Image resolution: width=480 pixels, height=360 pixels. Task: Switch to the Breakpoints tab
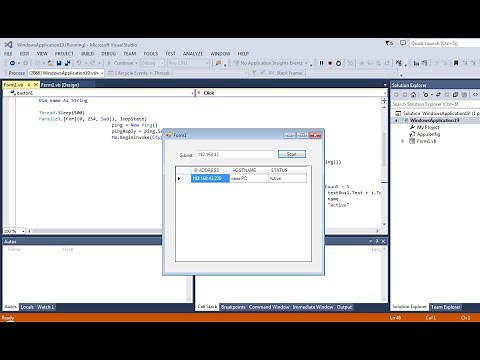click(233, 307)
